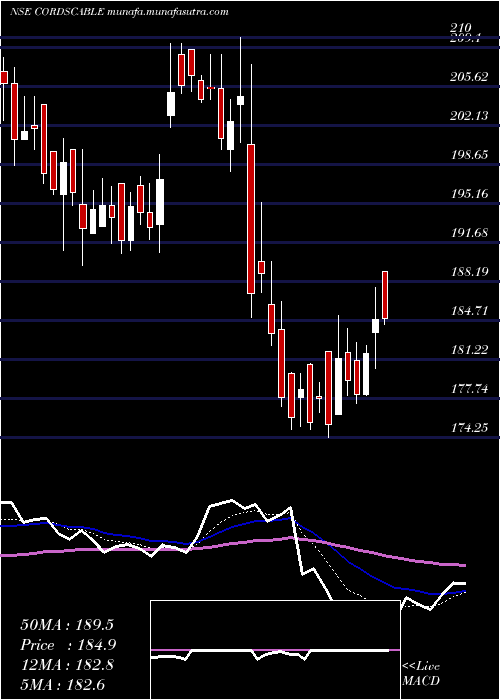Click the 5MA : 182.6 reading

[x=65, y=684]
